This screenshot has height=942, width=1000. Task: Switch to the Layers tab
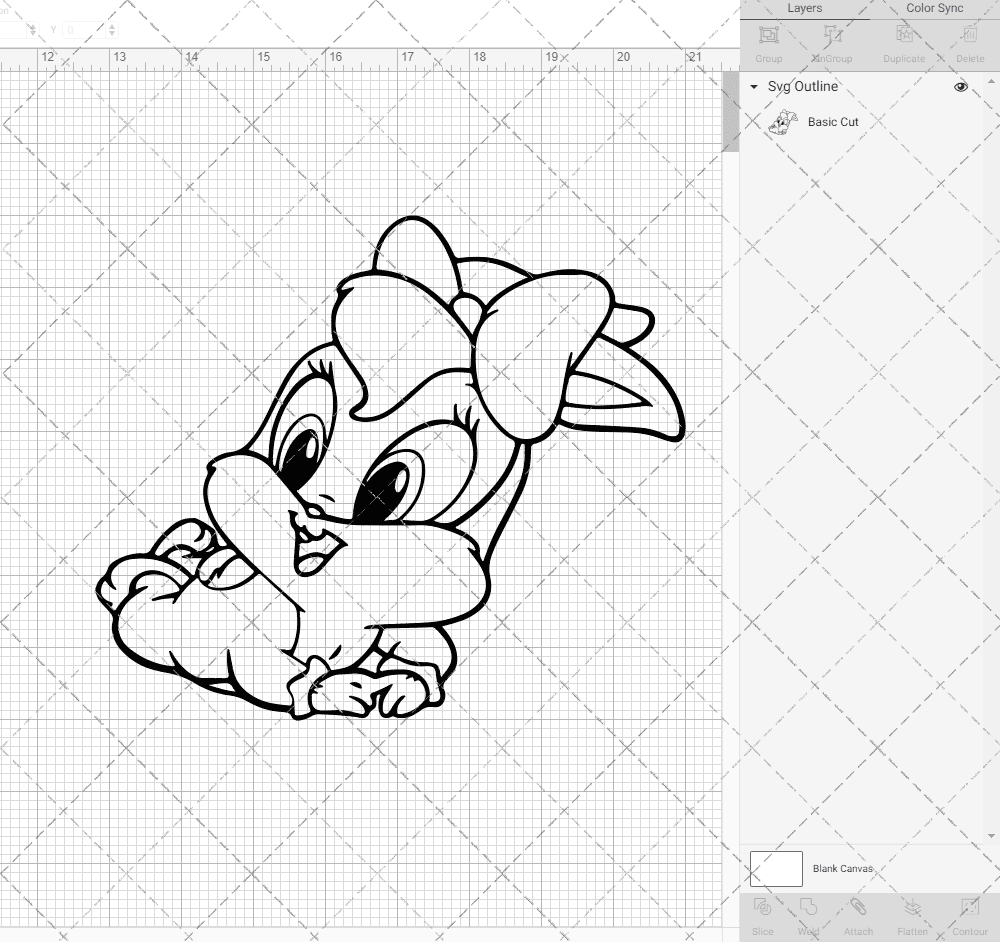pos(804,8)
